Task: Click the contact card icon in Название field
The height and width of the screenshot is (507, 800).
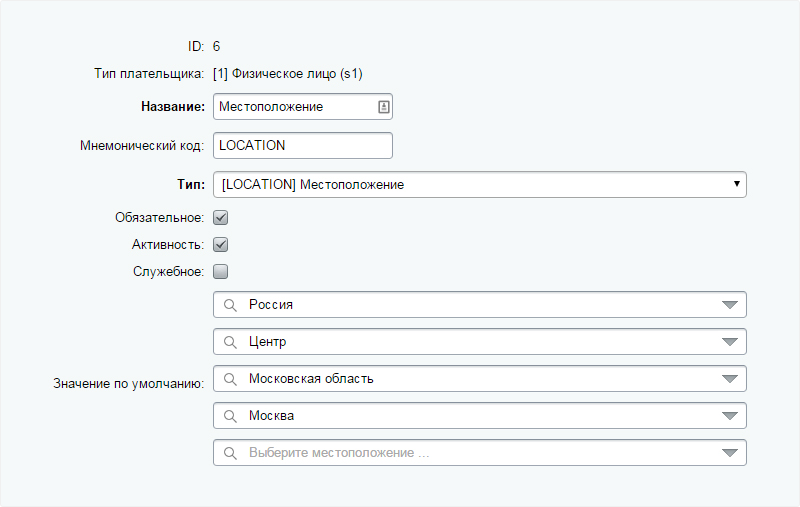Action: pos(383,107)
